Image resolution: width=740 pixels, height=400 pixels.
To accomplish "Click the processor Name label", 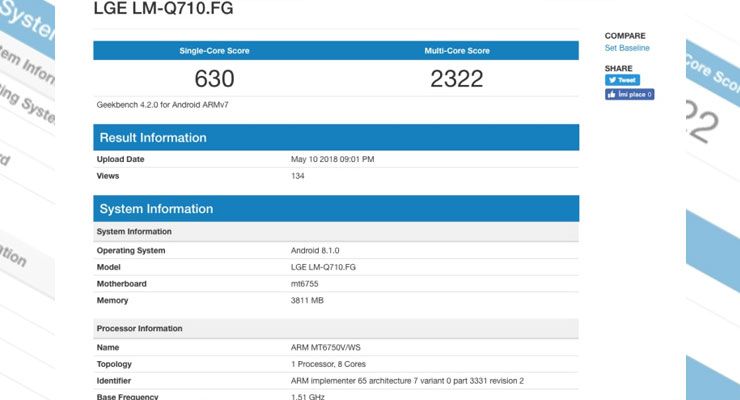I will (x=108, y=348).
